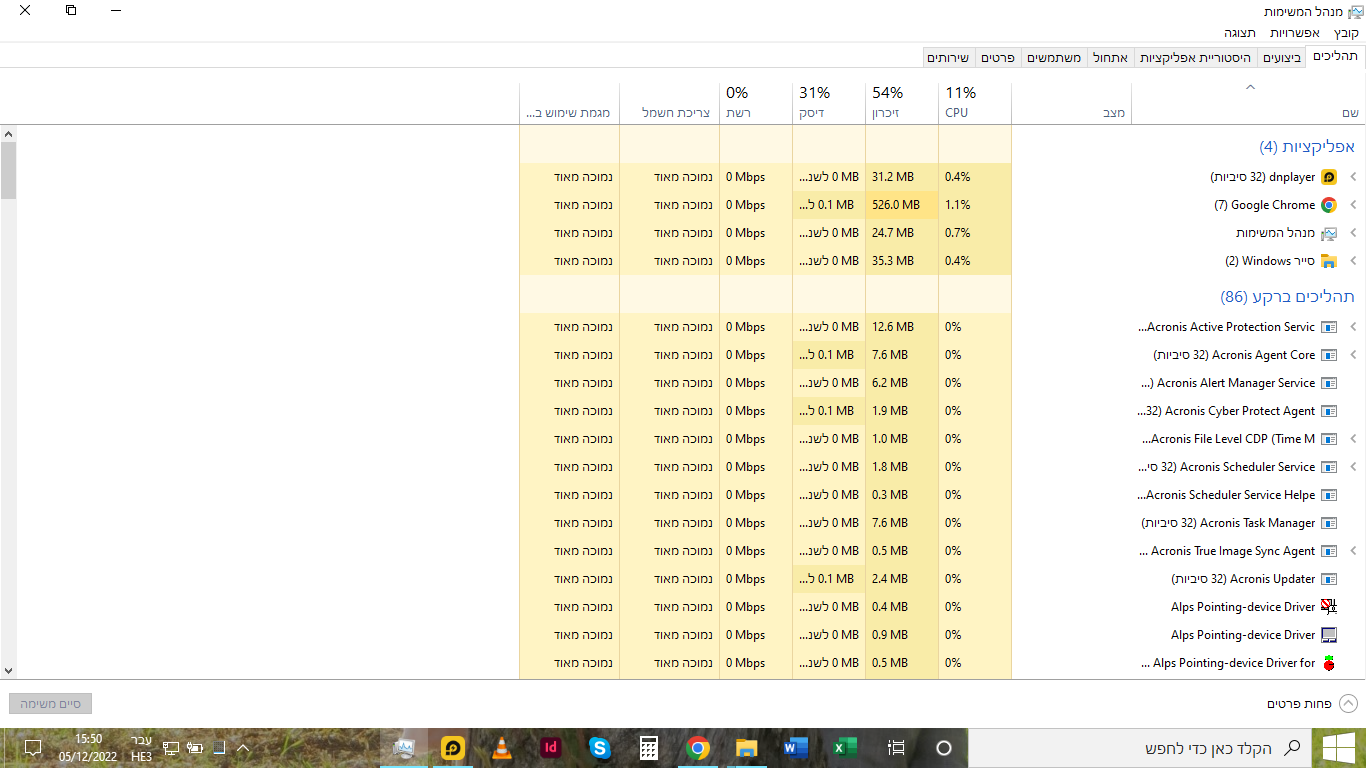1366x768 pixels.
Task: Select the Google Chrome icon in the process list
Action: coord(1329,205)
